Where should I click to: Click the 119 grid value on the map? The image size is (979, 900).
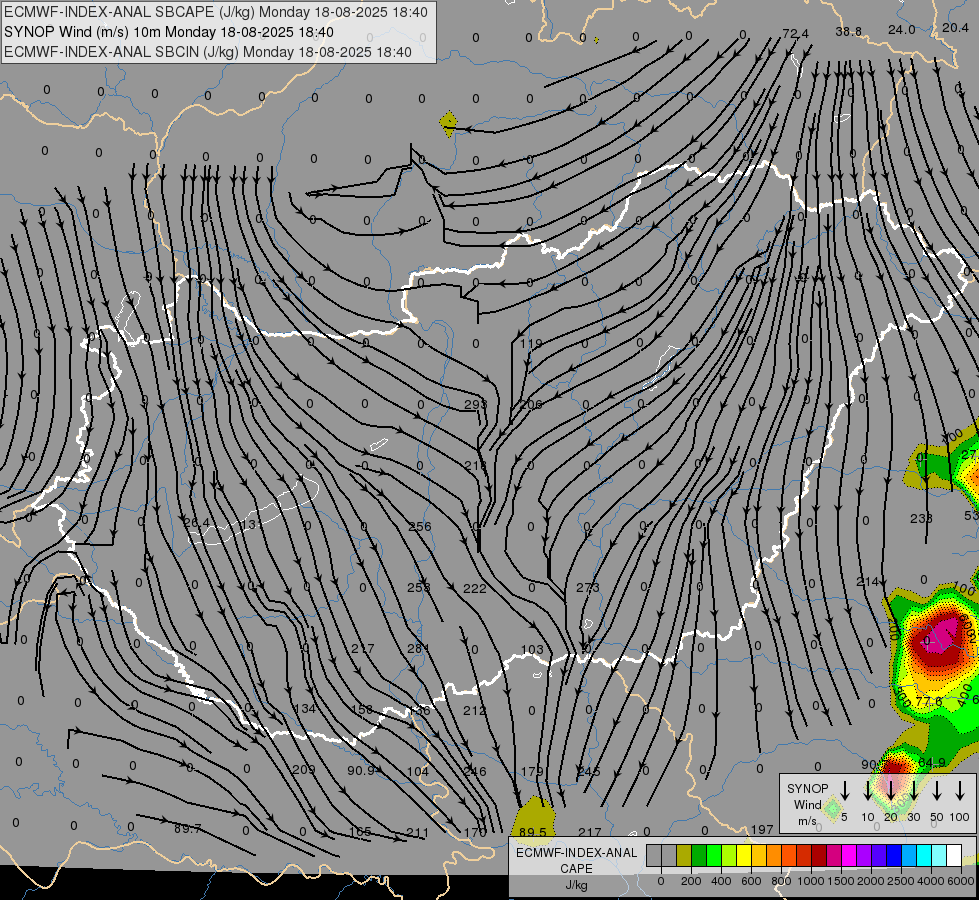531,344
